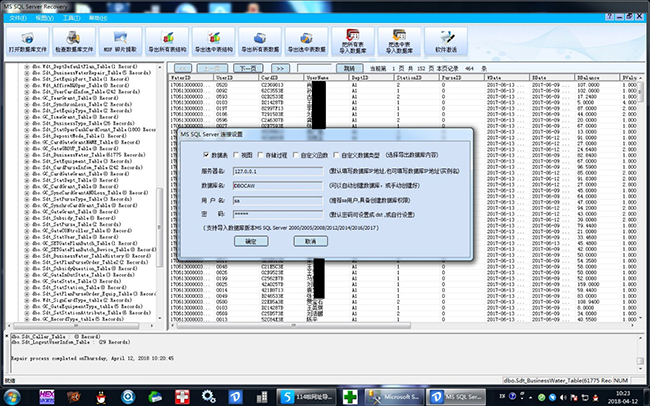
Task: Open the QQ penguin taskbar icon
Action: point(101,397)
